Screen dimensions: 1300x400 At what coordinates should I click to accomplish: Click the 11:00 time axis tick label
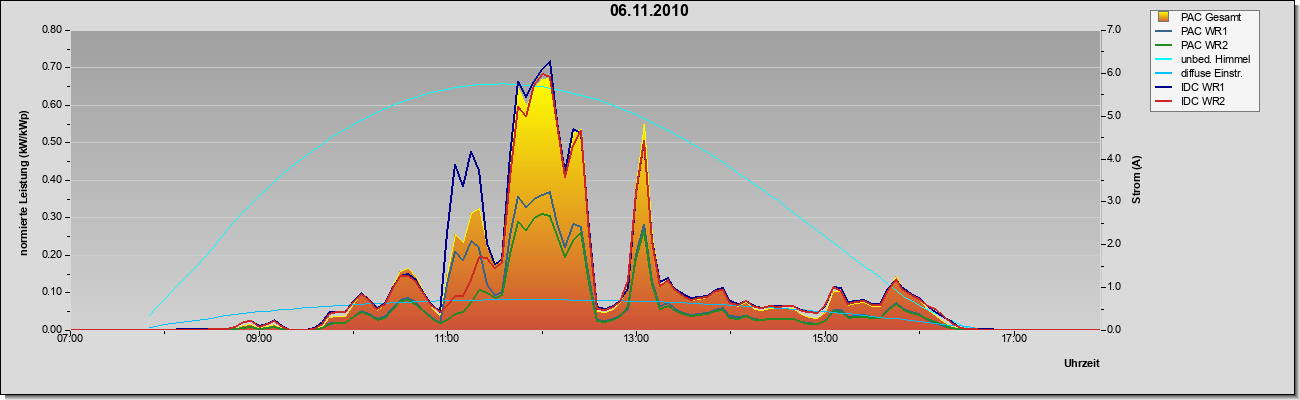point(447,339)
